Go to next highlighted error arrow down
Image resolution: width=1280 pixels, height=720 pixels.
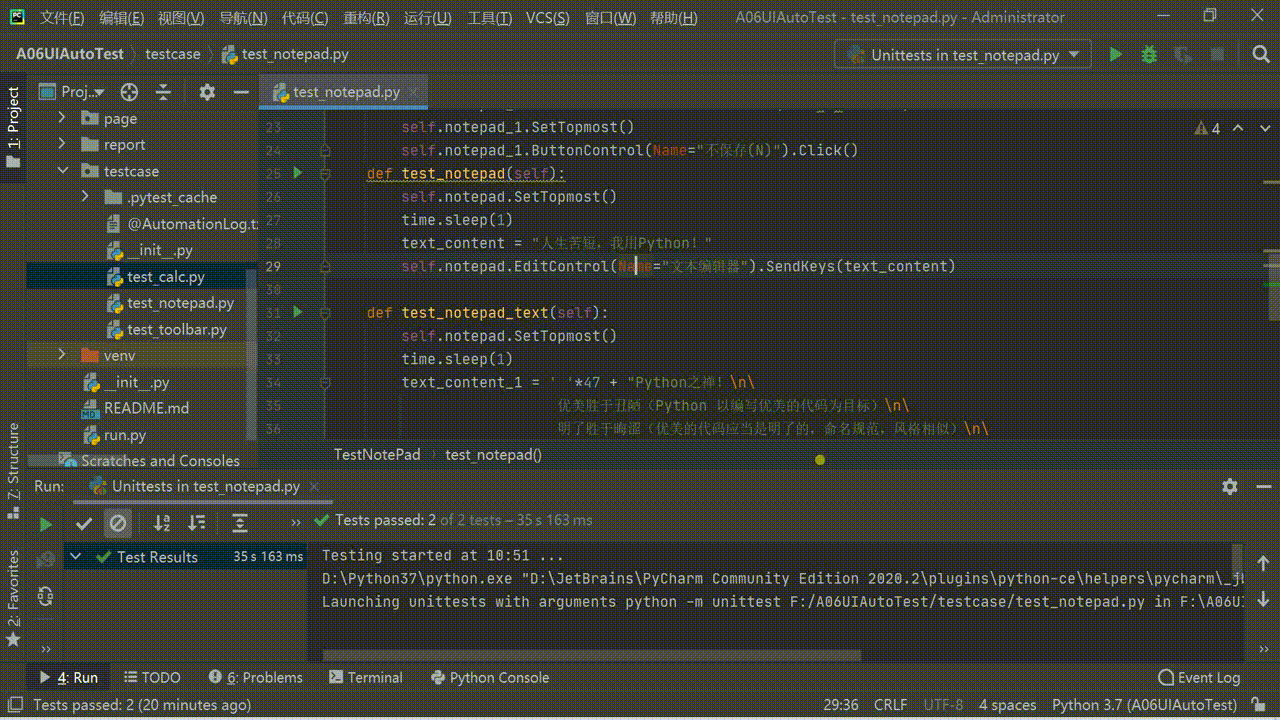(x=1263, y=128)
